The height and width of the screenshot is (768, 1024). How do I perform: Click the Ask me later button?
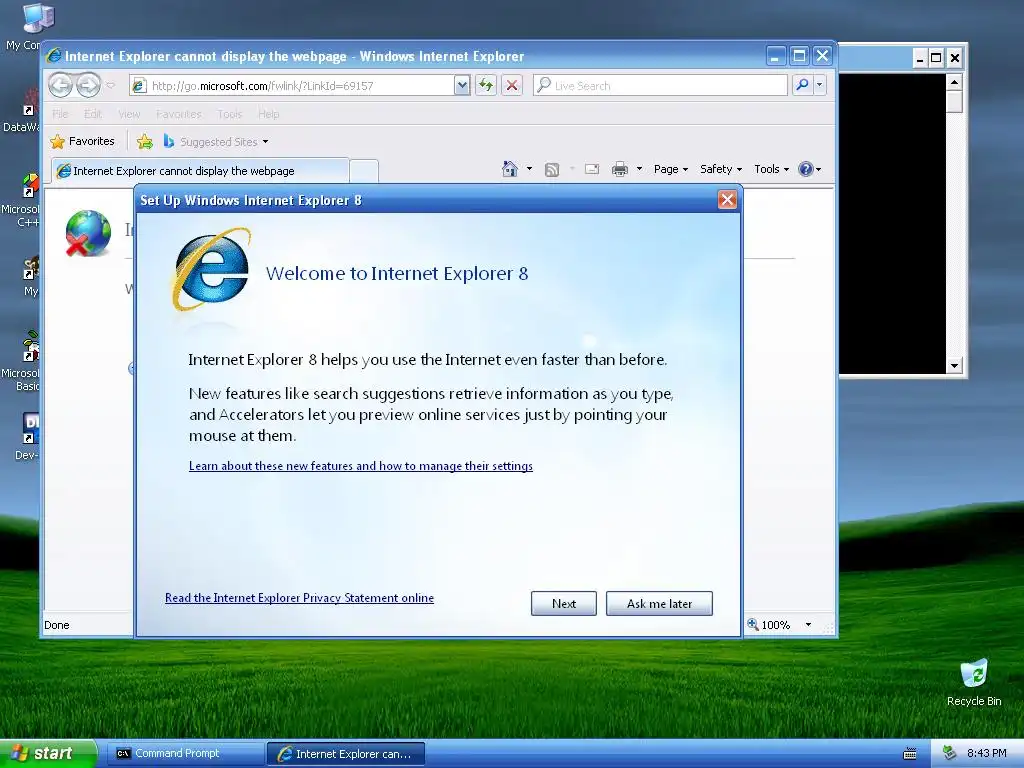[659, 603]
